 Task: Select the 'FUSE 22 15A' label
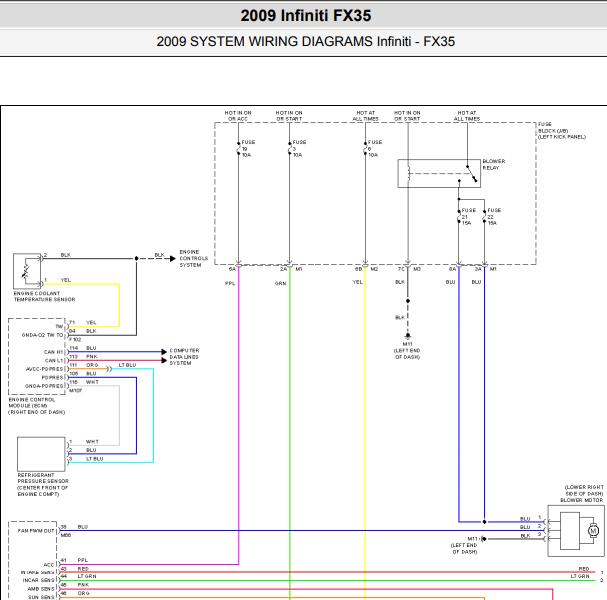tap(494, 217)
